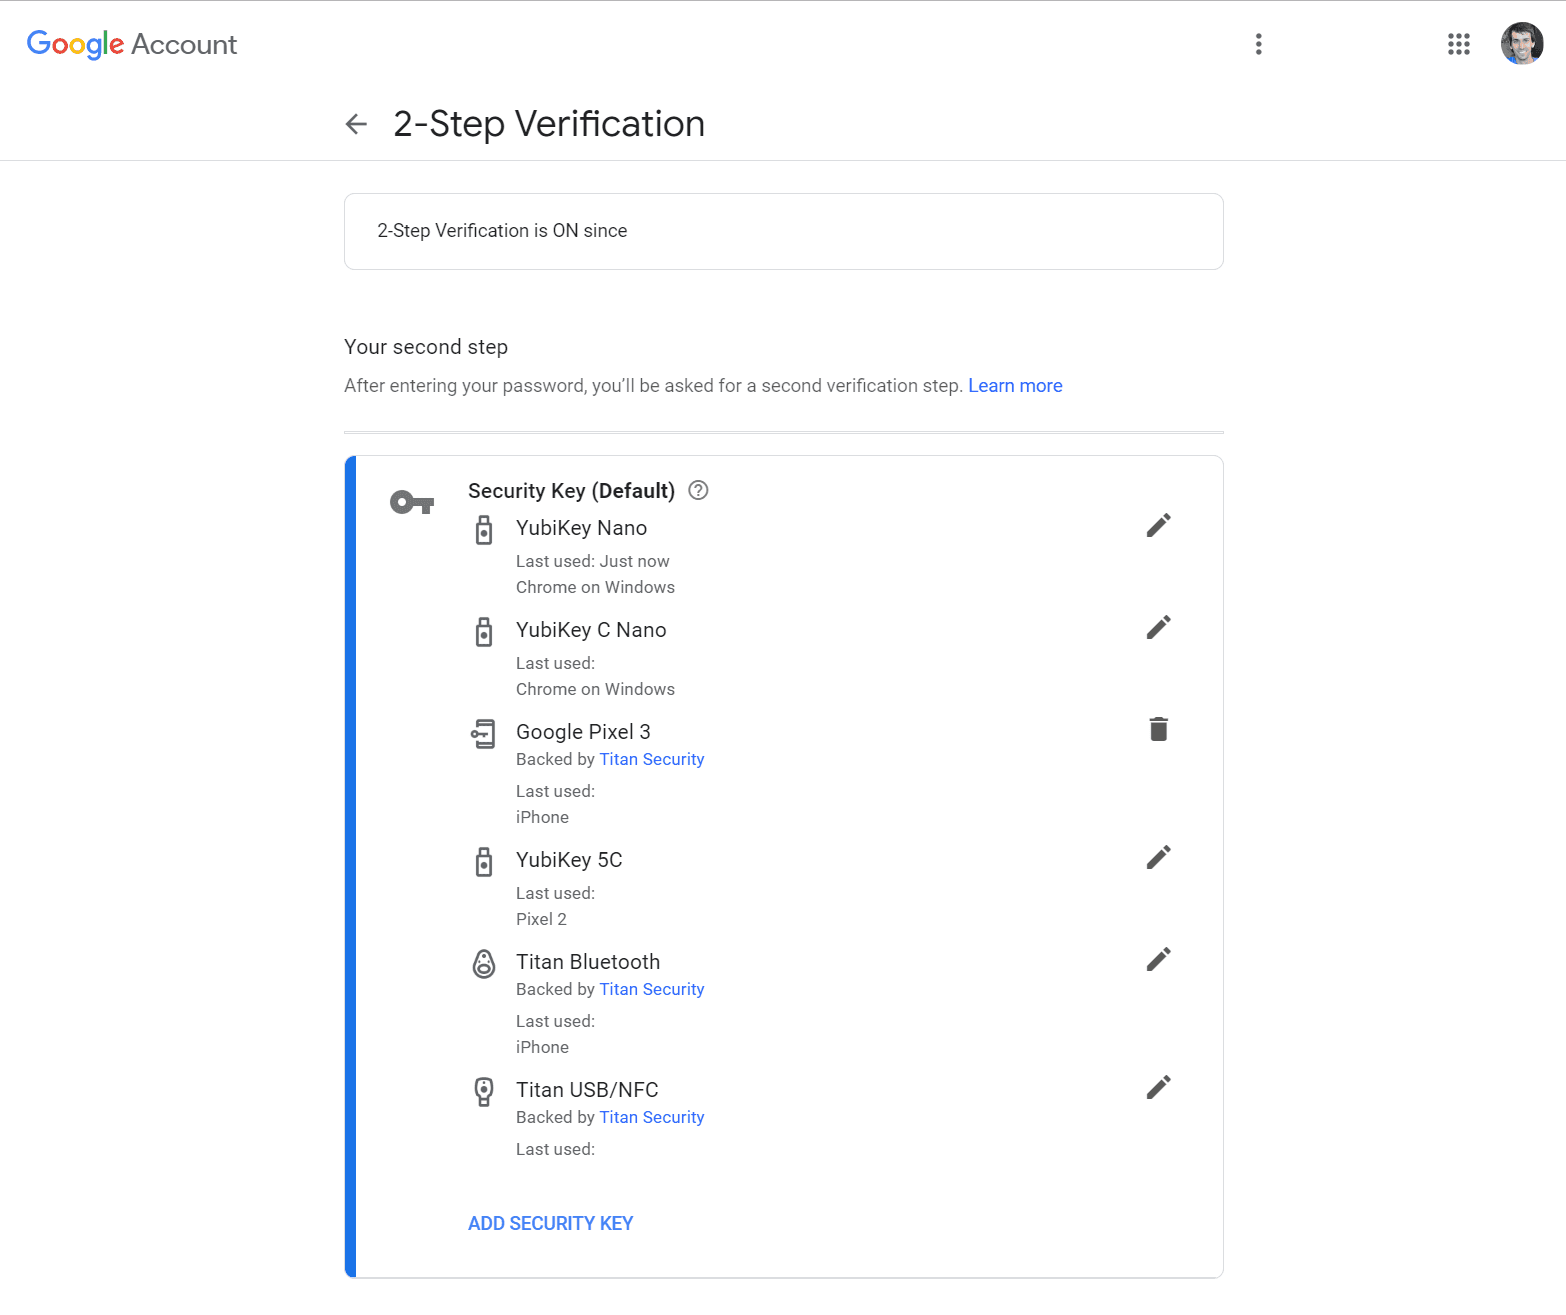Viewport: 1566px width, 1315px height.
Task: Select the YubiKey Nano entry name
Action: [581, 528]
